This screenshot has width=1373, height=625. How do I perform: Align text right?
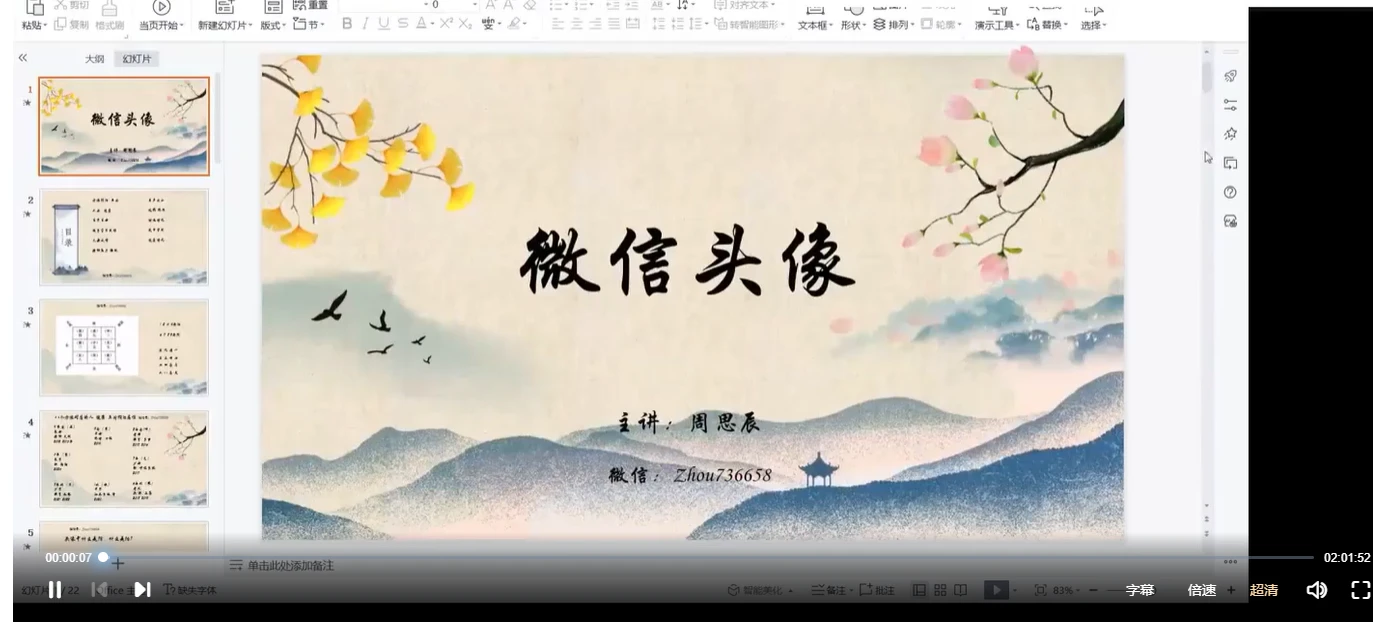pyautogui.click(x=596, y=24)
